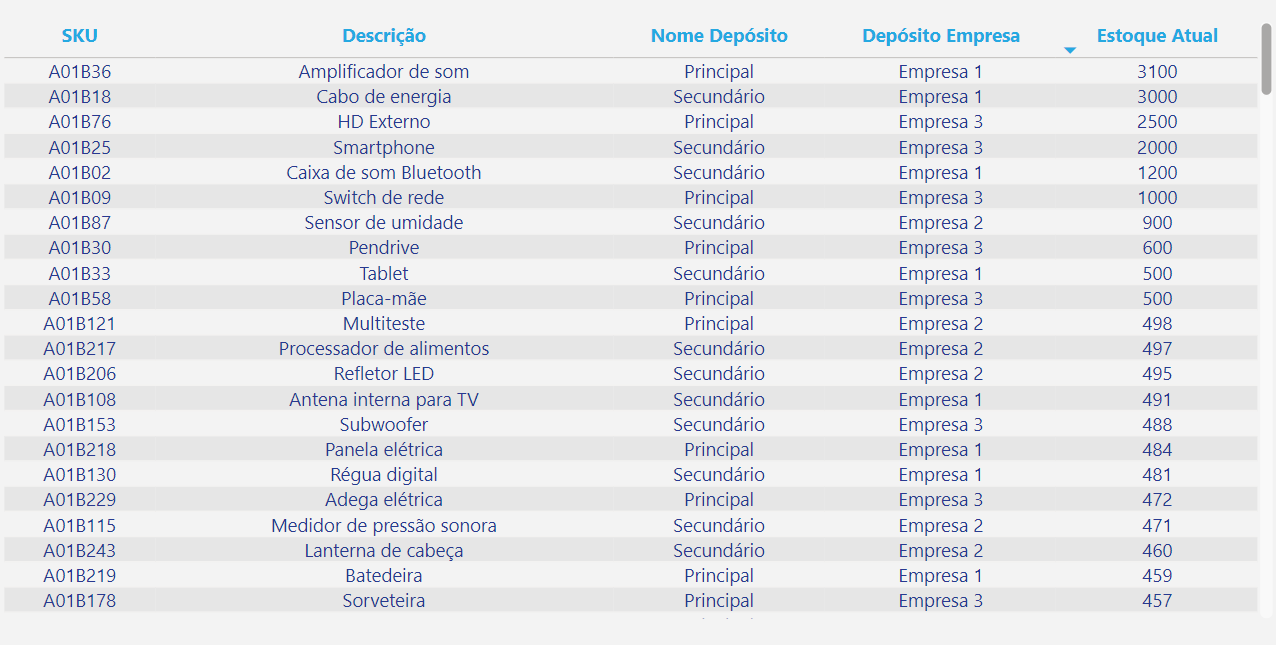
Task: Sort by the Descrição column header
Action: click(383, 35)
